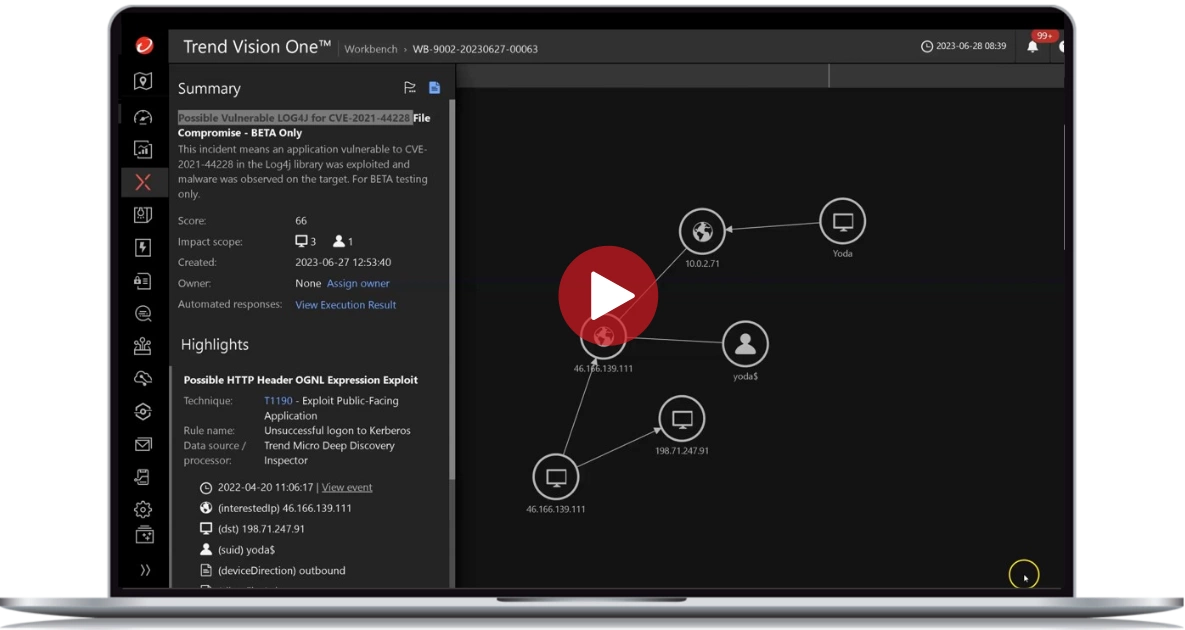Click breadcrumb WB-9002-20230627-00063
The height and width of the screenshot is (630, 1185).
pyautogui.click(x=475, y=49)
